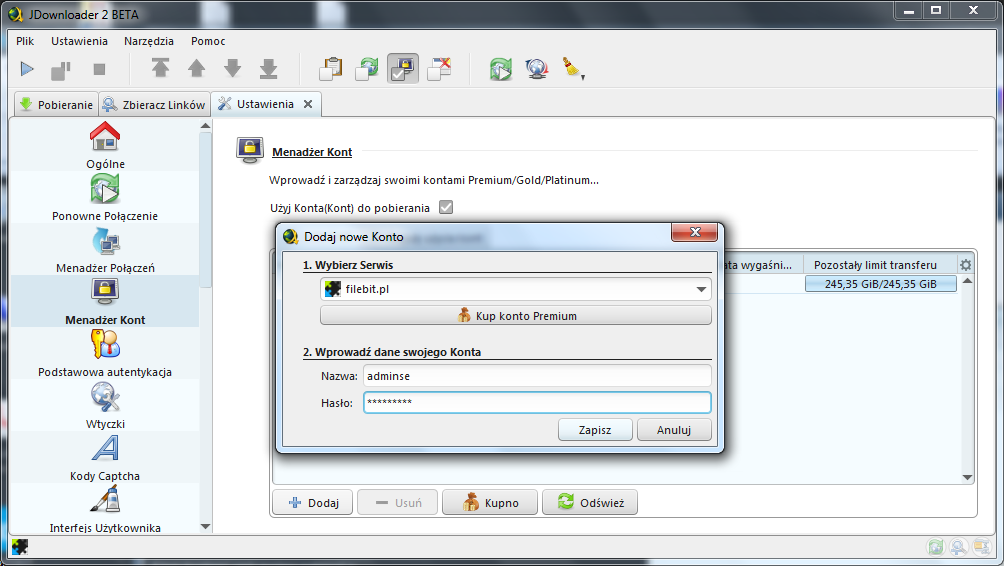This screenshot has height=566, width=1004.
Task: Toggle premium accounts icon in toolbar
Action: [x=403, y=69]
